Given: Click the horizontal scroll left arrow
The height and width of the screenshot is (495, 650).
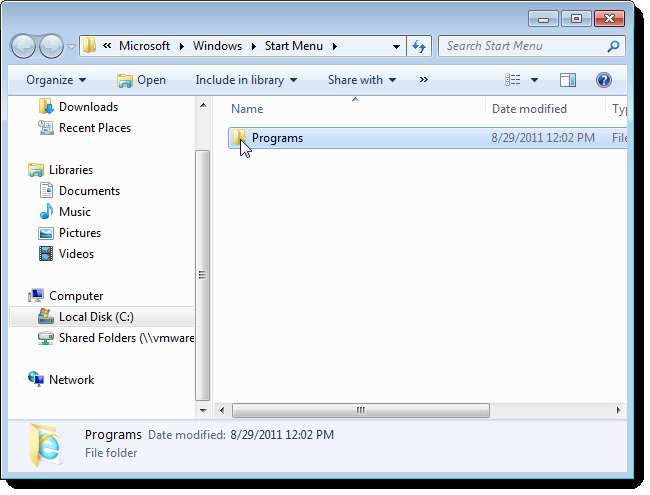Looking at the screenshot, I should [x=222, y=410].
